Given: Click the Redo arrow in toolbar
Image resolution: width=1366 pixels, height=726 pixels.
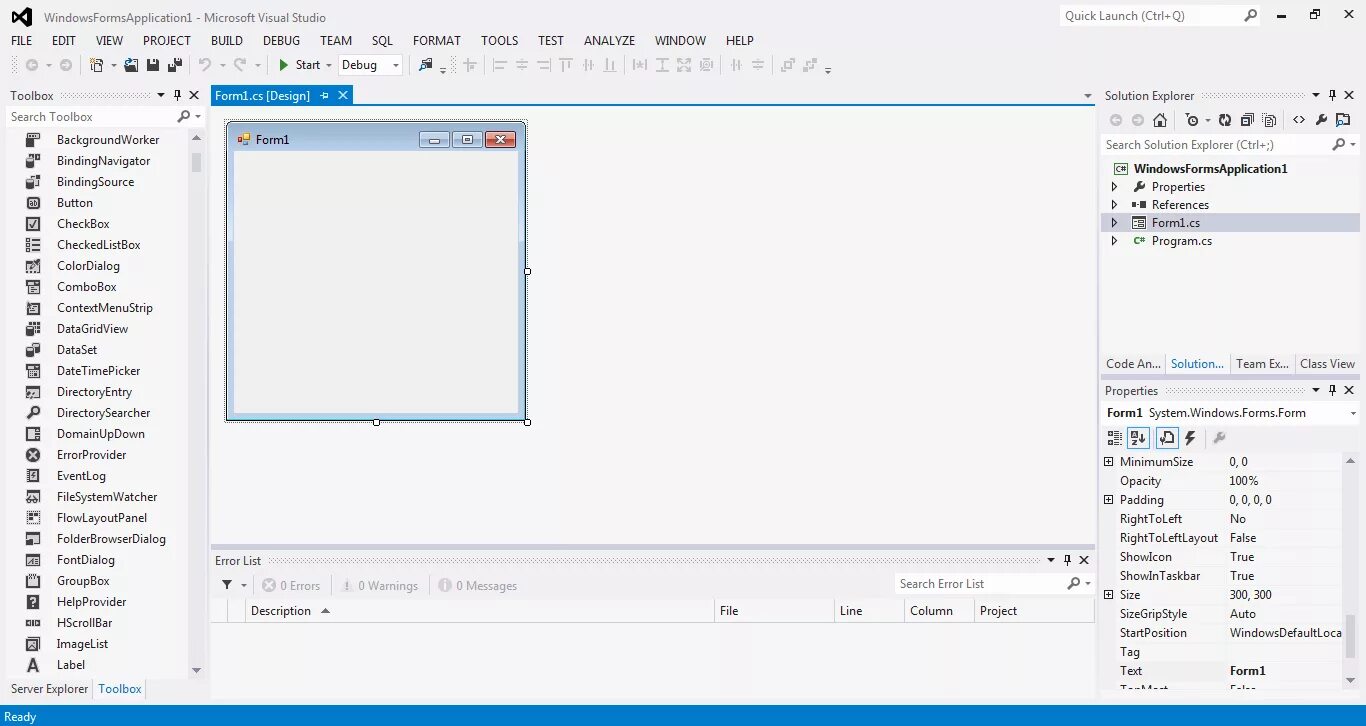Looking at the screenshot, I should click(240, 65).
